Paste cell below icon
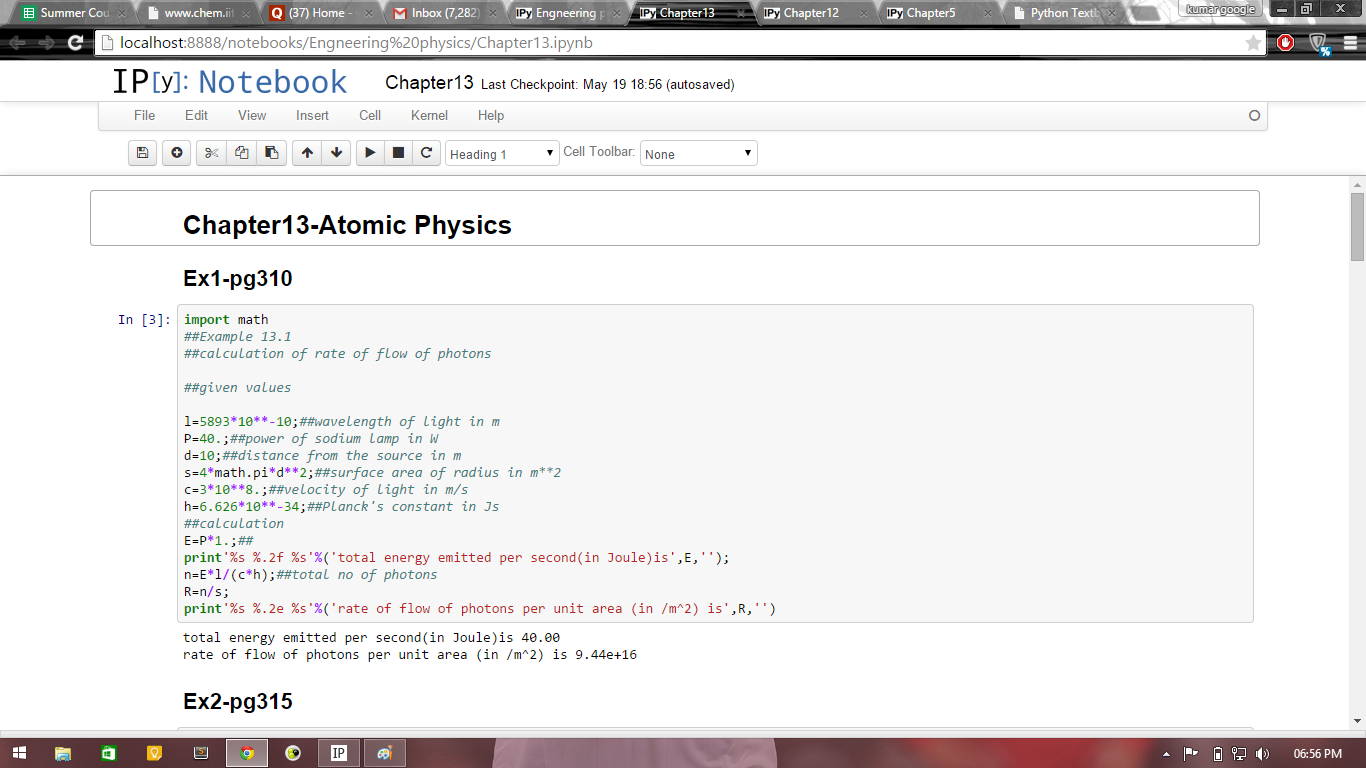 point(271,153)
